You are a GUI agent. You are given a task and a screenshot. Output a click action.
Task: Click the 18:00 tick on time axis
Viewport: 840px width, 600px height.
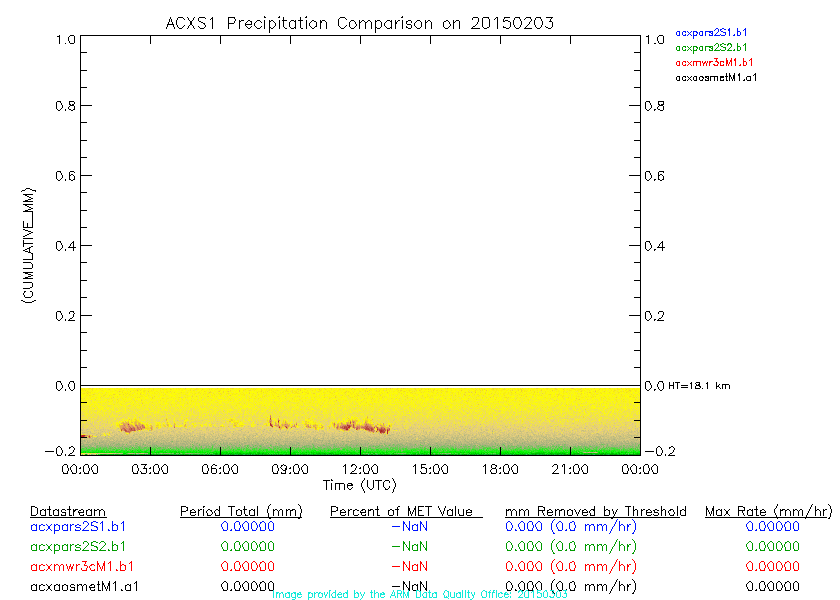click(500, 469)
